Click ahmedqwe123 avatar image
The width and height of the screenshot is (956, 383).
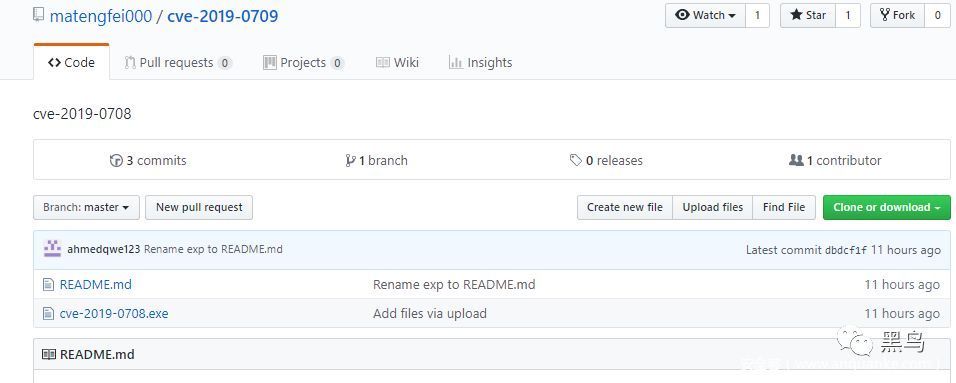(x=52, y=249)
